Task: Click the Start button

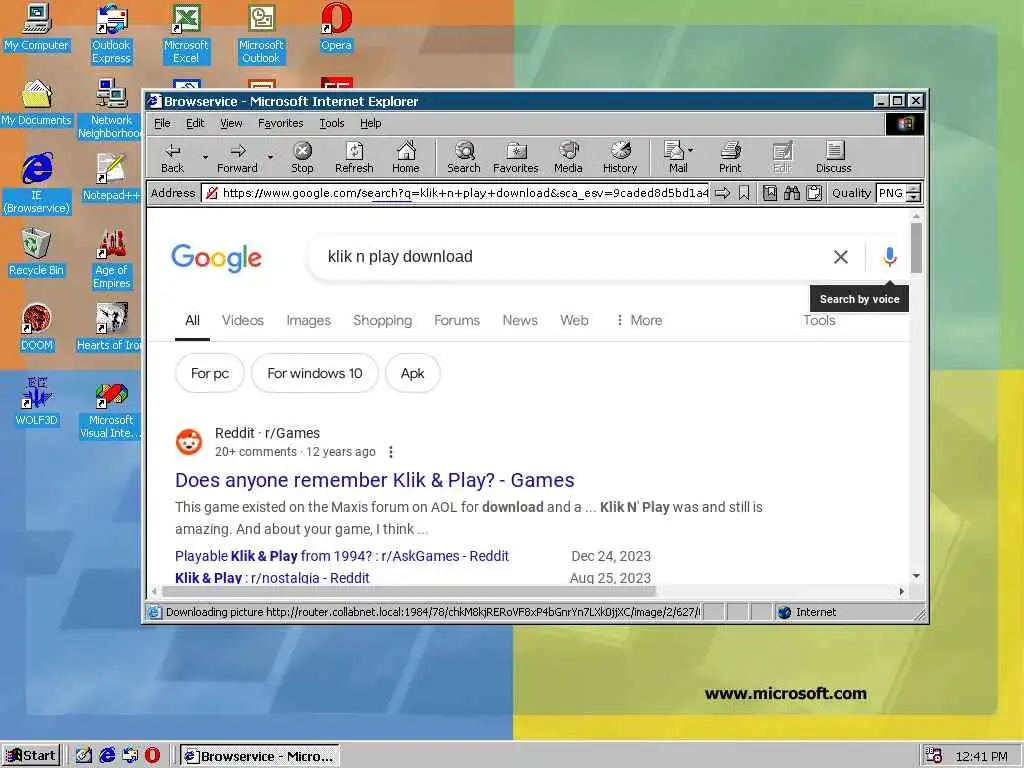Action: point(31,756)
